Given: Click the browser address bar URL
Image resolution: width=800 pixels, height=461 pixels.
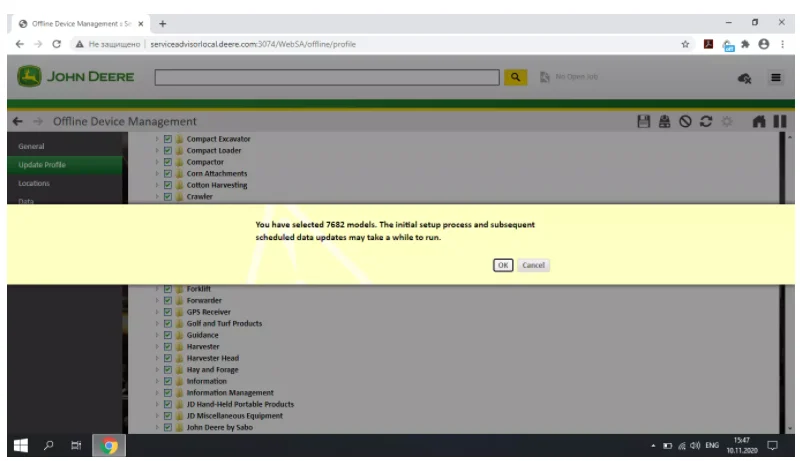Looking at the screenshot, I should click(253, 44).
